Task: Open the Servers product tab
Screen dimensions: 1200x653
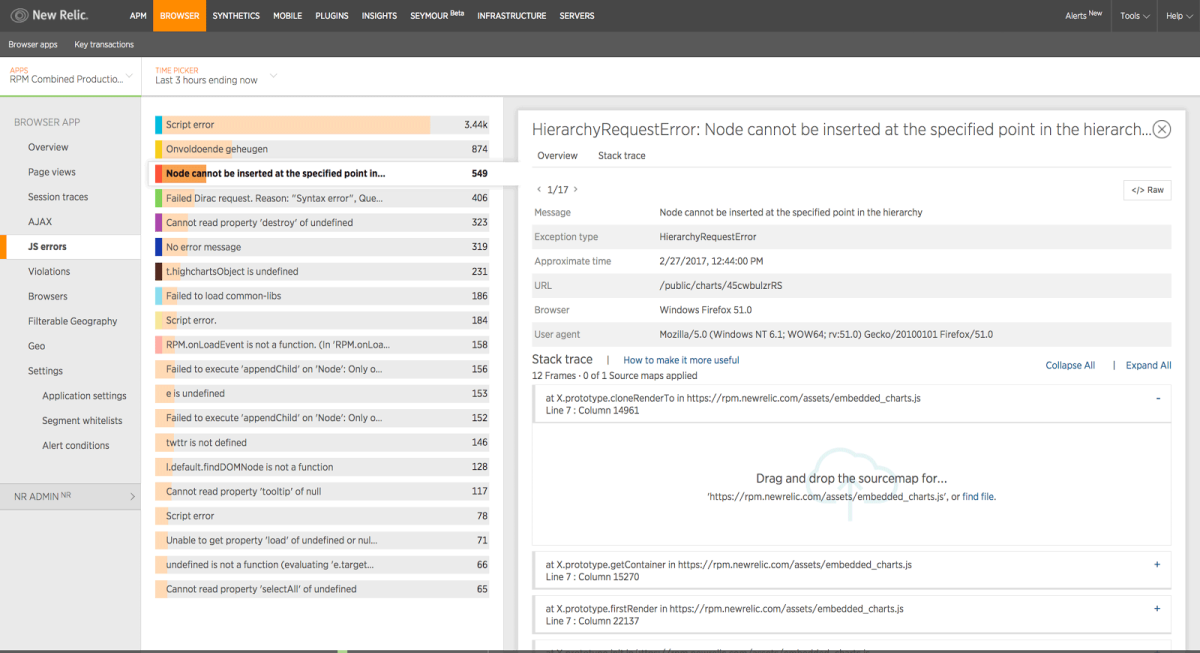Action: point(577,16)
